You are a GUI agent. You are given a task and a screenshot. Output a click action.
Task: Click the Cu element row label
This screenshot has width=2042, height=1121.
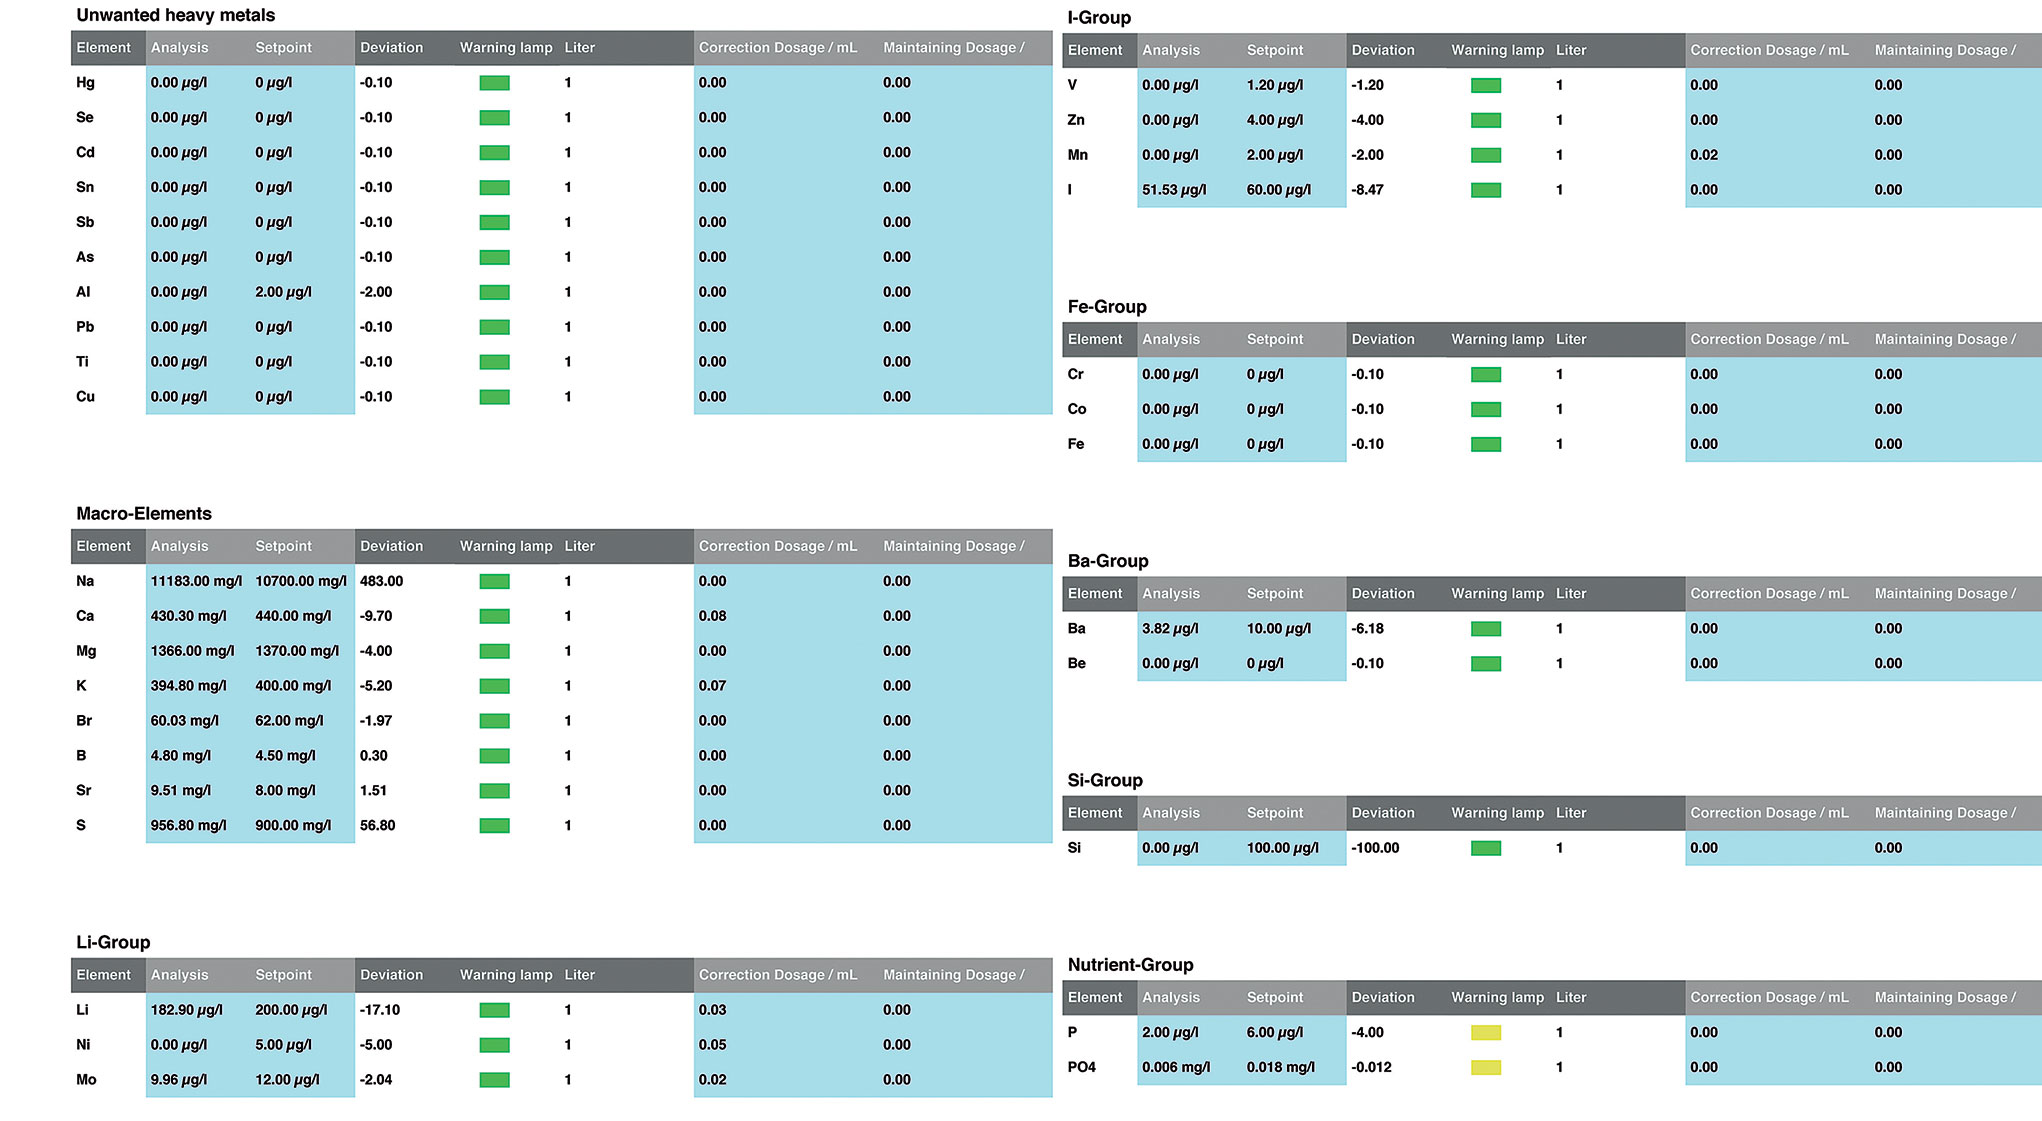pos(85,397)
